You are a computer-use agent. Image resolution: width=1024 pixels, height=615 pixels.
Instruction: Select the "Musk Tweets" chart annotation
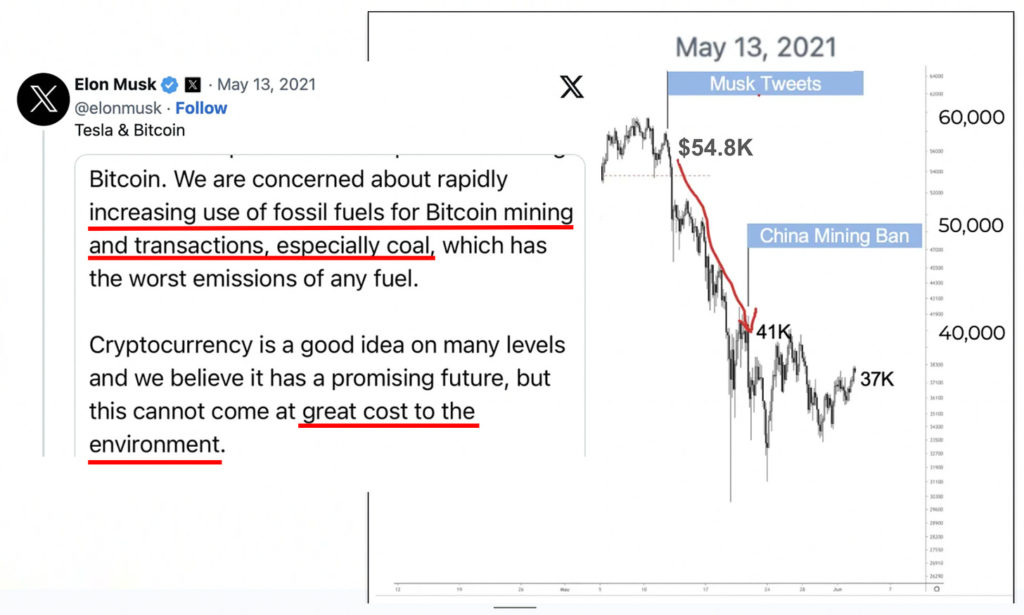[x=765, y=83]
